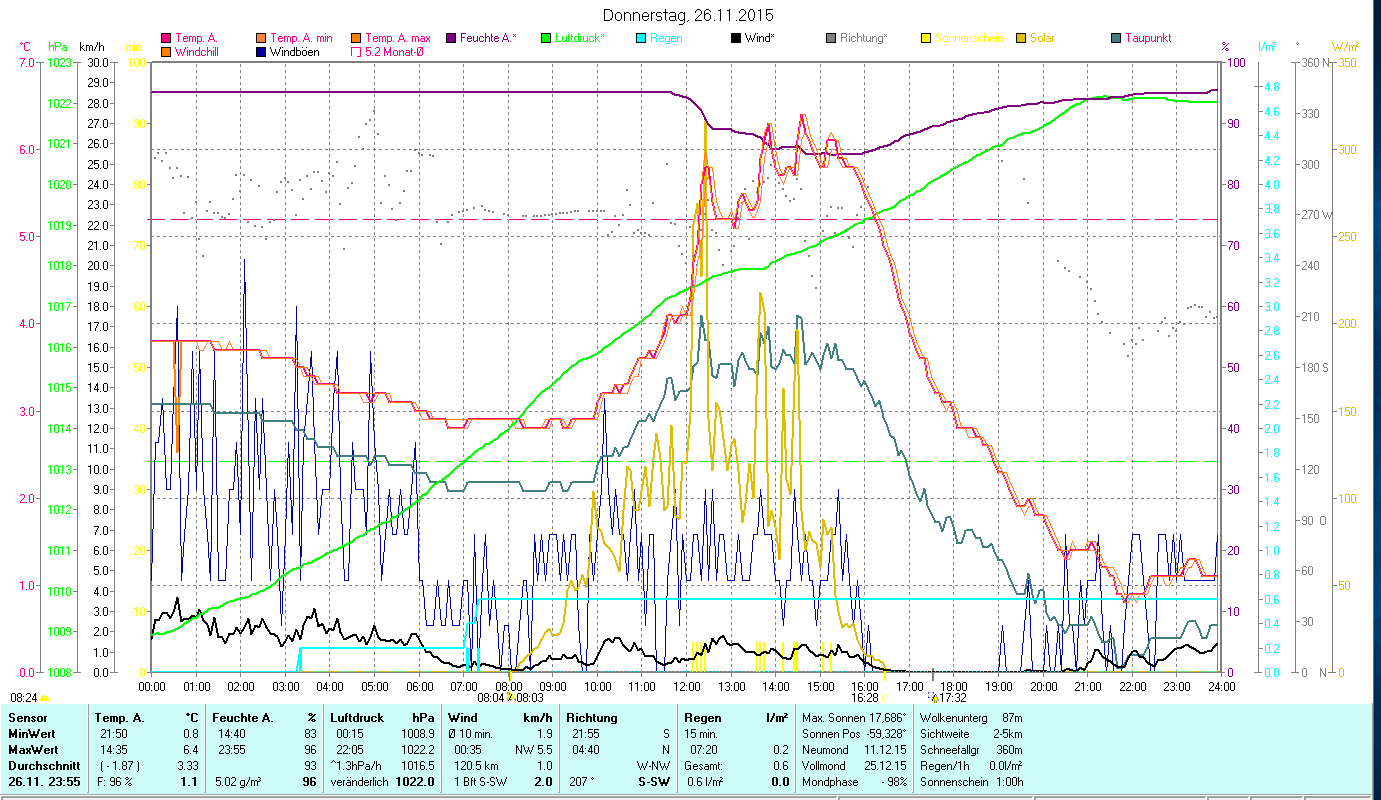Click the teal Taupunkt legend square
The height and width of the screenshot is (800, 1381).
coord(1116,39)
